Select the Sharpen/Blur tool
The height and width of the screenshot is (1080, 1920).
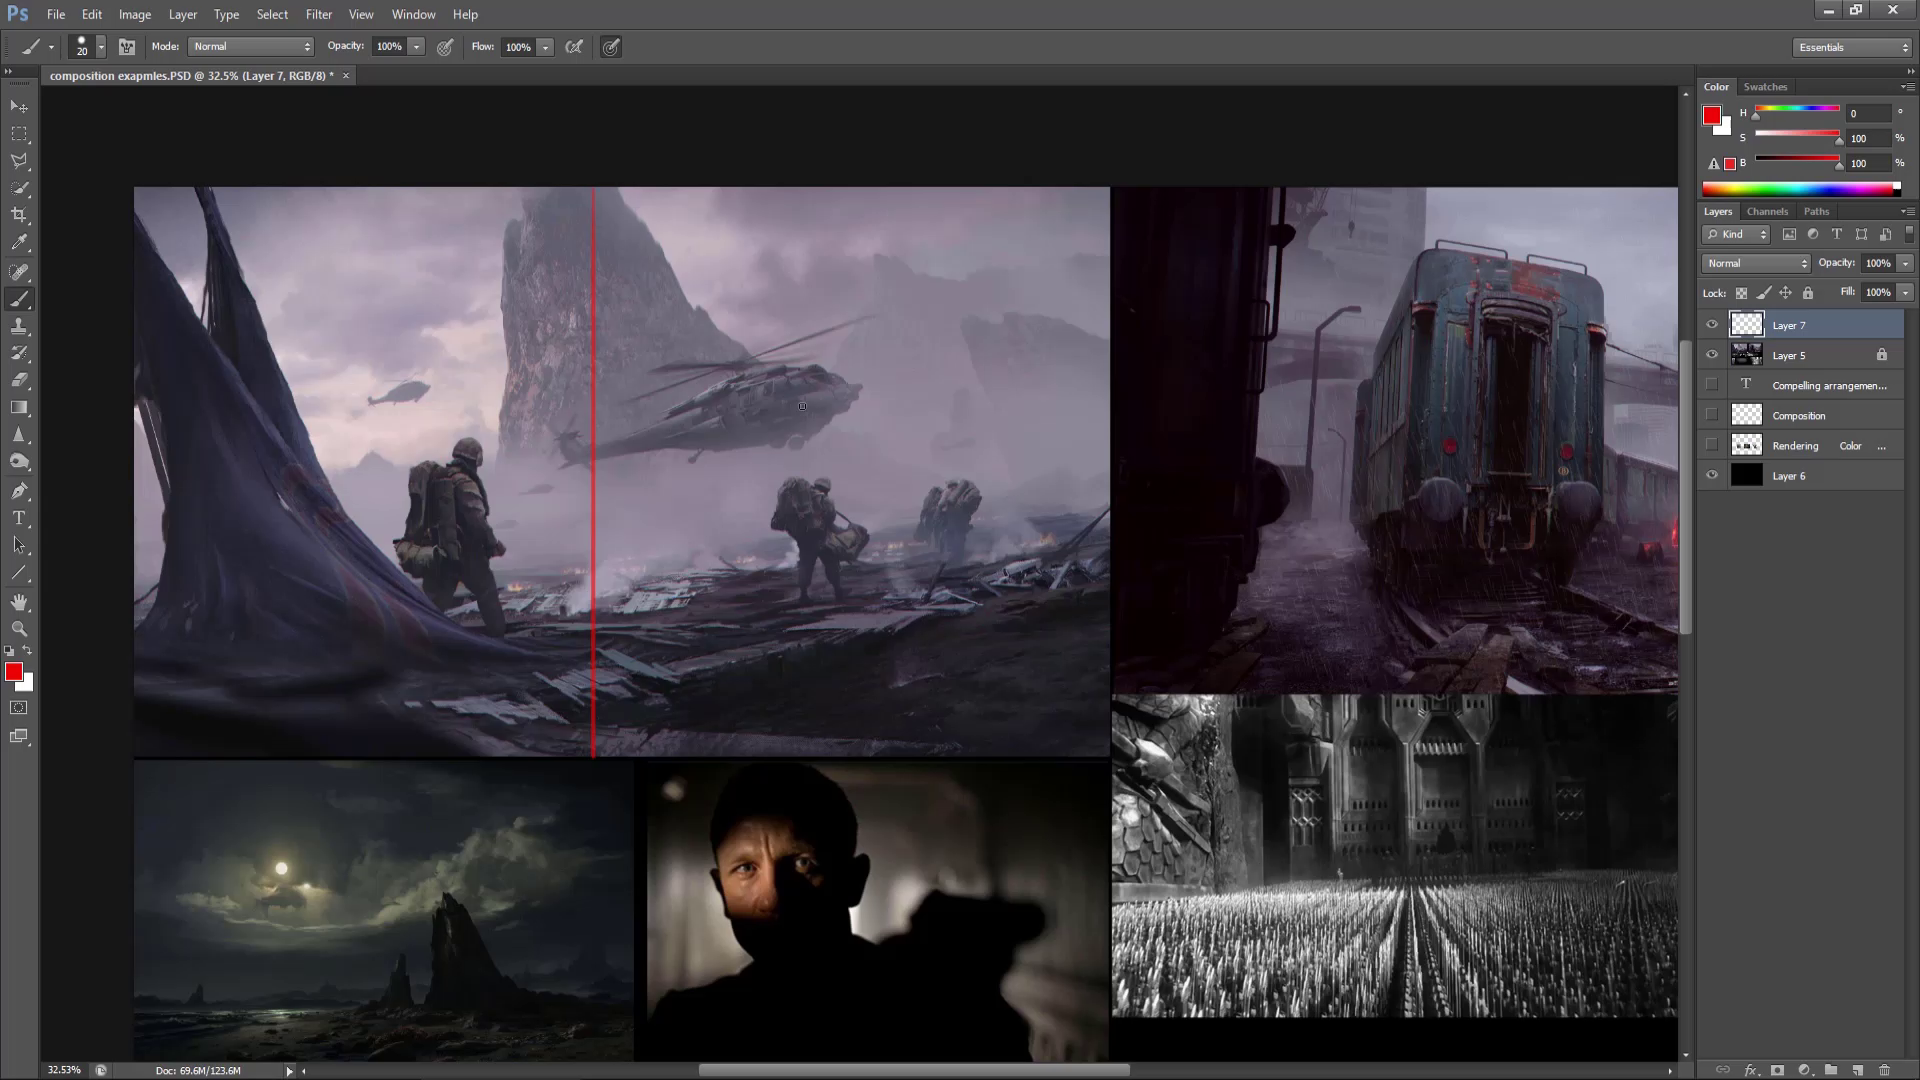[x=19, y=434]
